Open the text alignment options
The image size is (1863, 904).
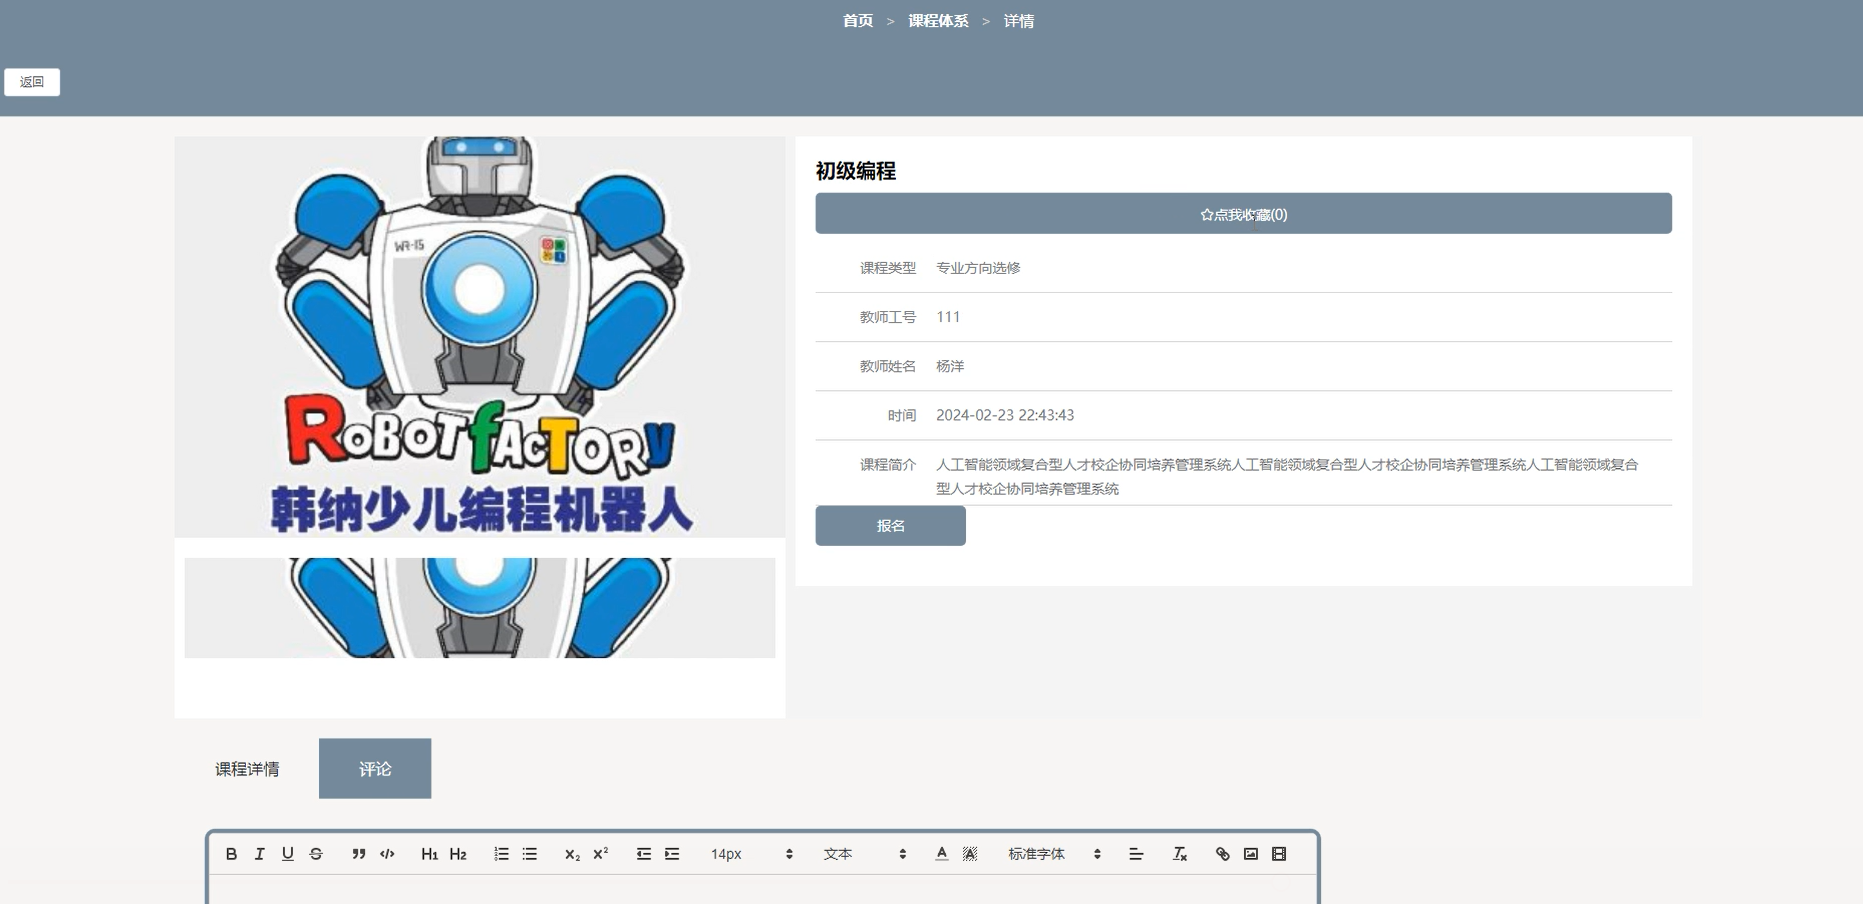tap(1136, 854)
